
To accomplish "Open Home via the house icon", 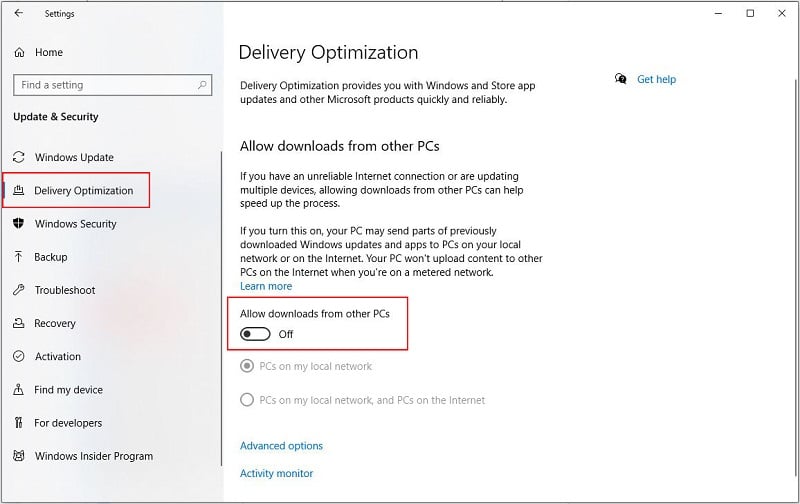I will point(19,52).
